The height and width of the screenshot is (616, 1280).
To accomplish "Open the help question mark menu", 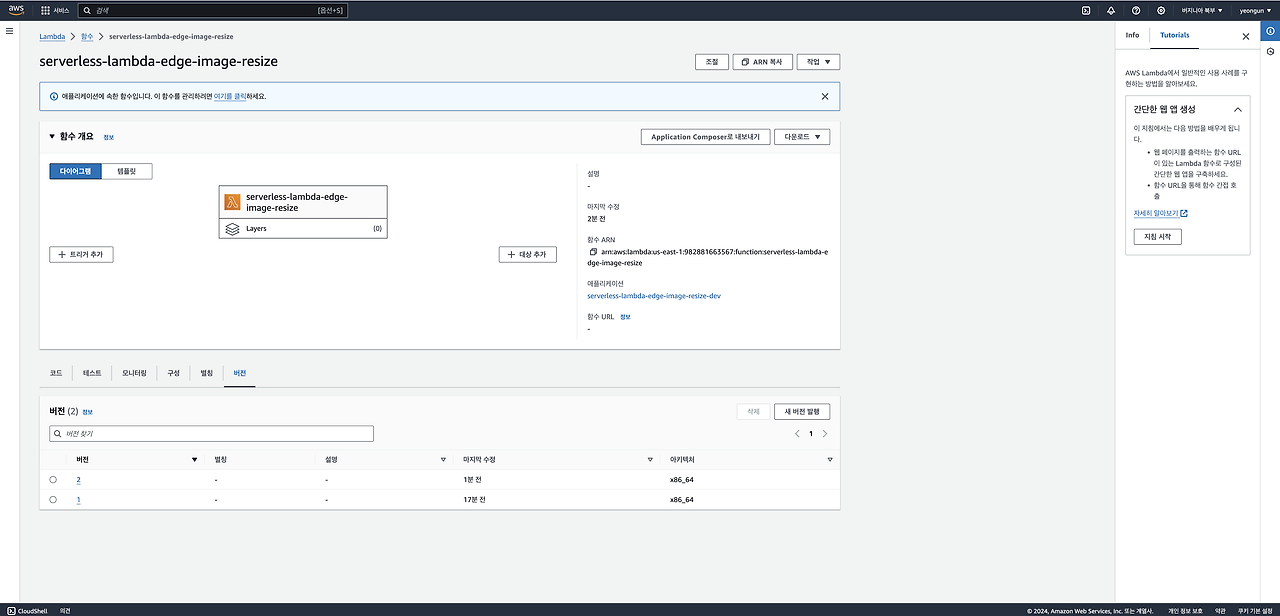I will click(1136, 10).
